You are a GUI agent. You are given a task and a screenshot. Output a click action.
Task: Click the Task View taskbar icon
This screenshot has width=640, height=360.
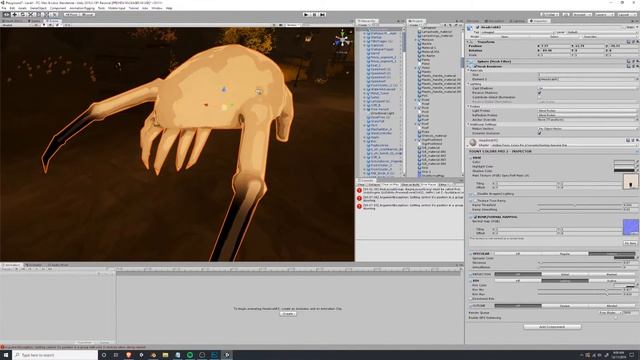coord(116,355)
